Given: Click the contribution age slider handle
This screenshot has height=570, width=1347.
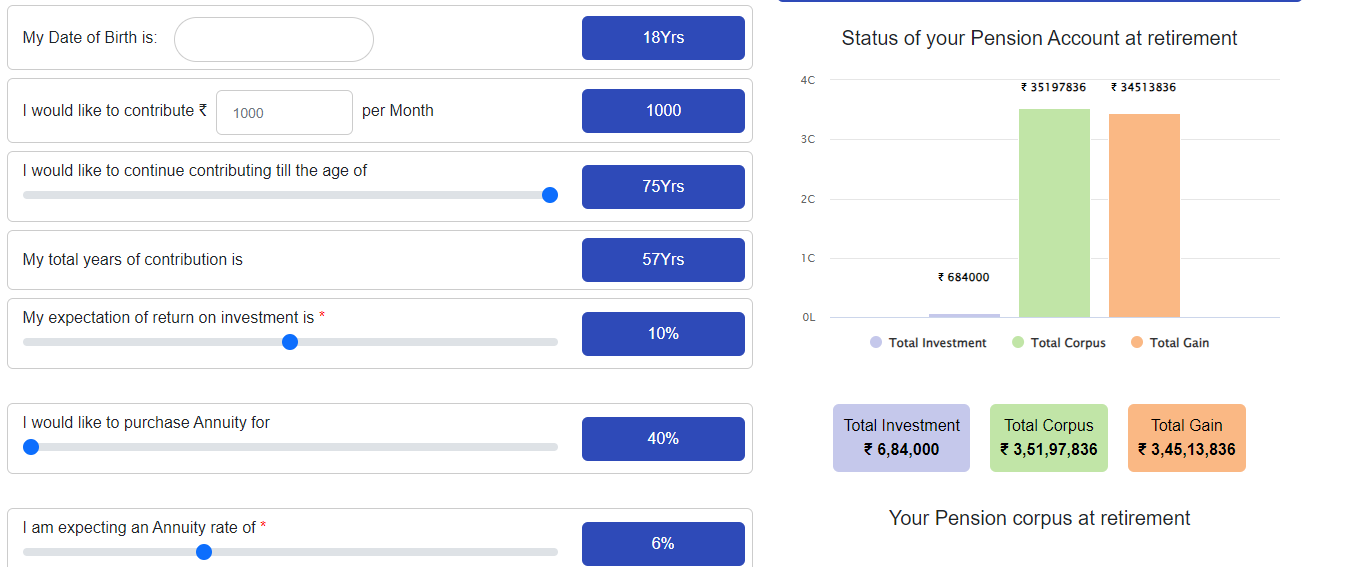Looking at the screenshot, I should tap(549, 195).
